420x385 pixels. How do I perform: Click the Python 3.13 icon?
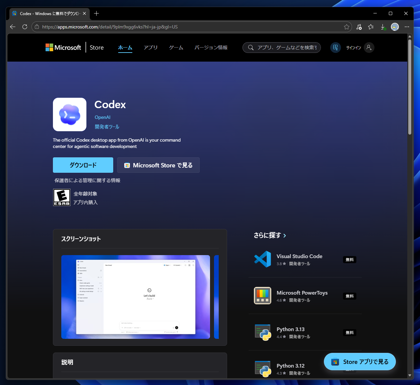point(263,332)
